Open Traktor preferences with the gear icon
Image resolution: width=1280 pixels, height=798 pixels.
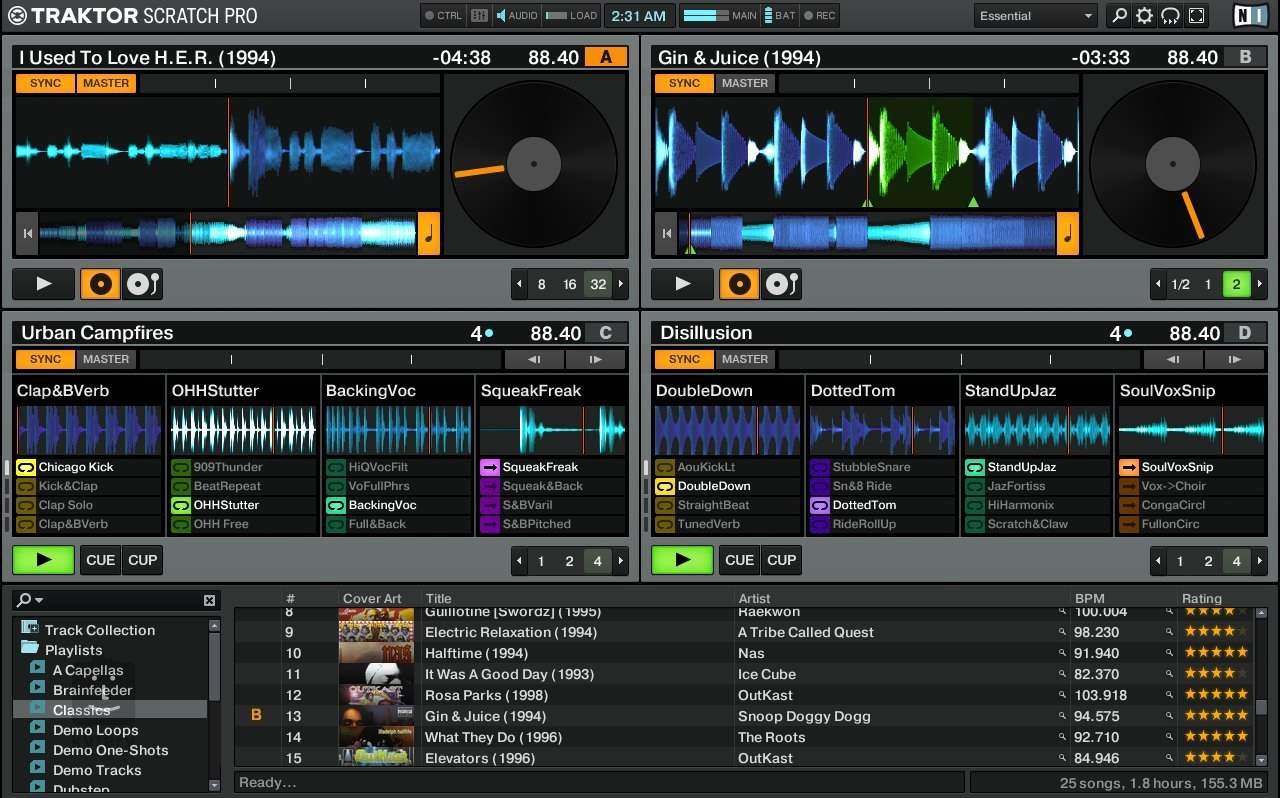pos(1141,15)
